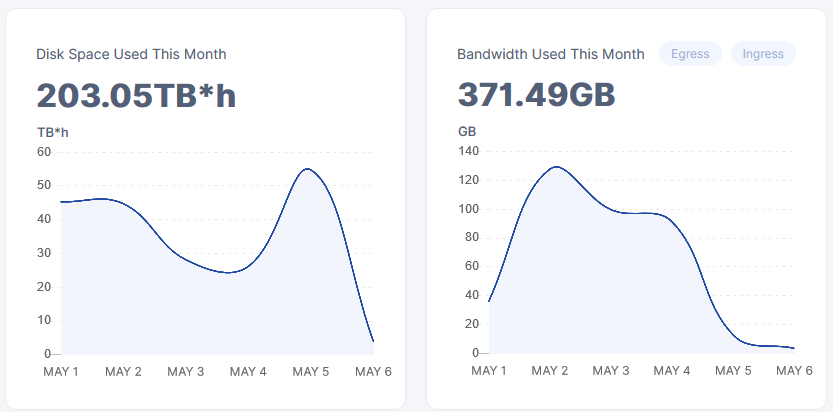
Task: Click MAY 1 on the disk space chart
Action: click(61, 372)
